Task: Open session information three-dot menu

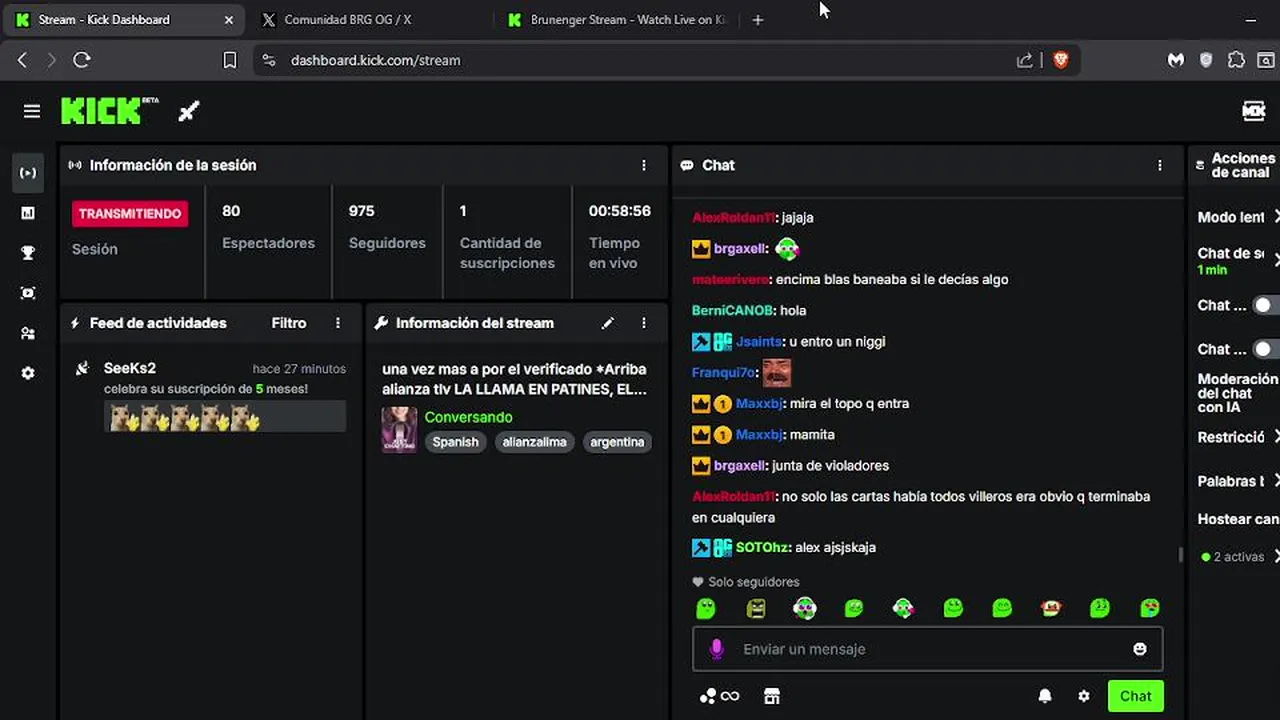Action: pos(644,165)
